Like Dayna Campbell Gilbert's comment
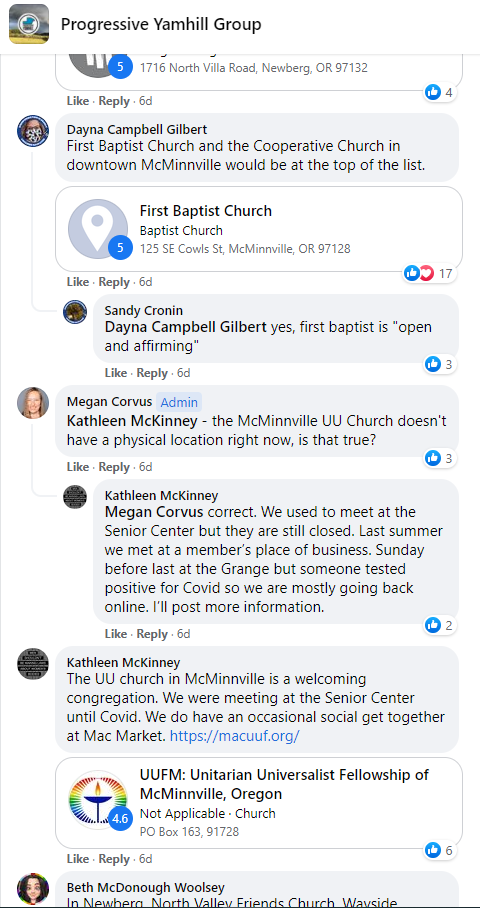 pos(78,282)
